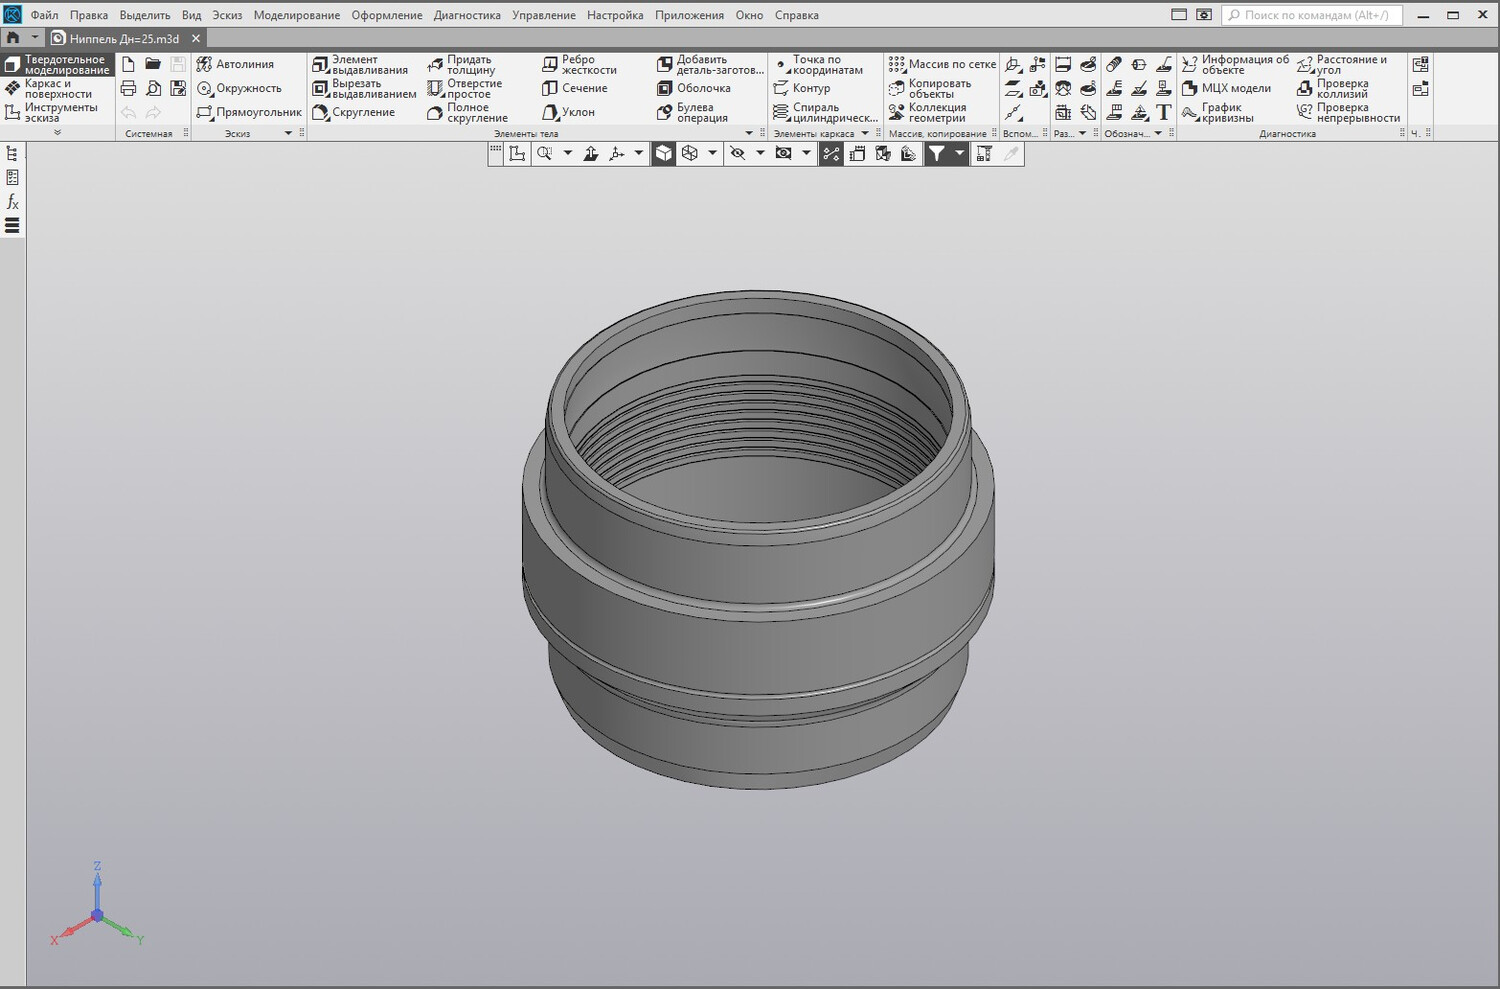Screen dimensions: 1500x989
Task: Select the Скругление fillet tool
Action: click(x=353, y=112)
